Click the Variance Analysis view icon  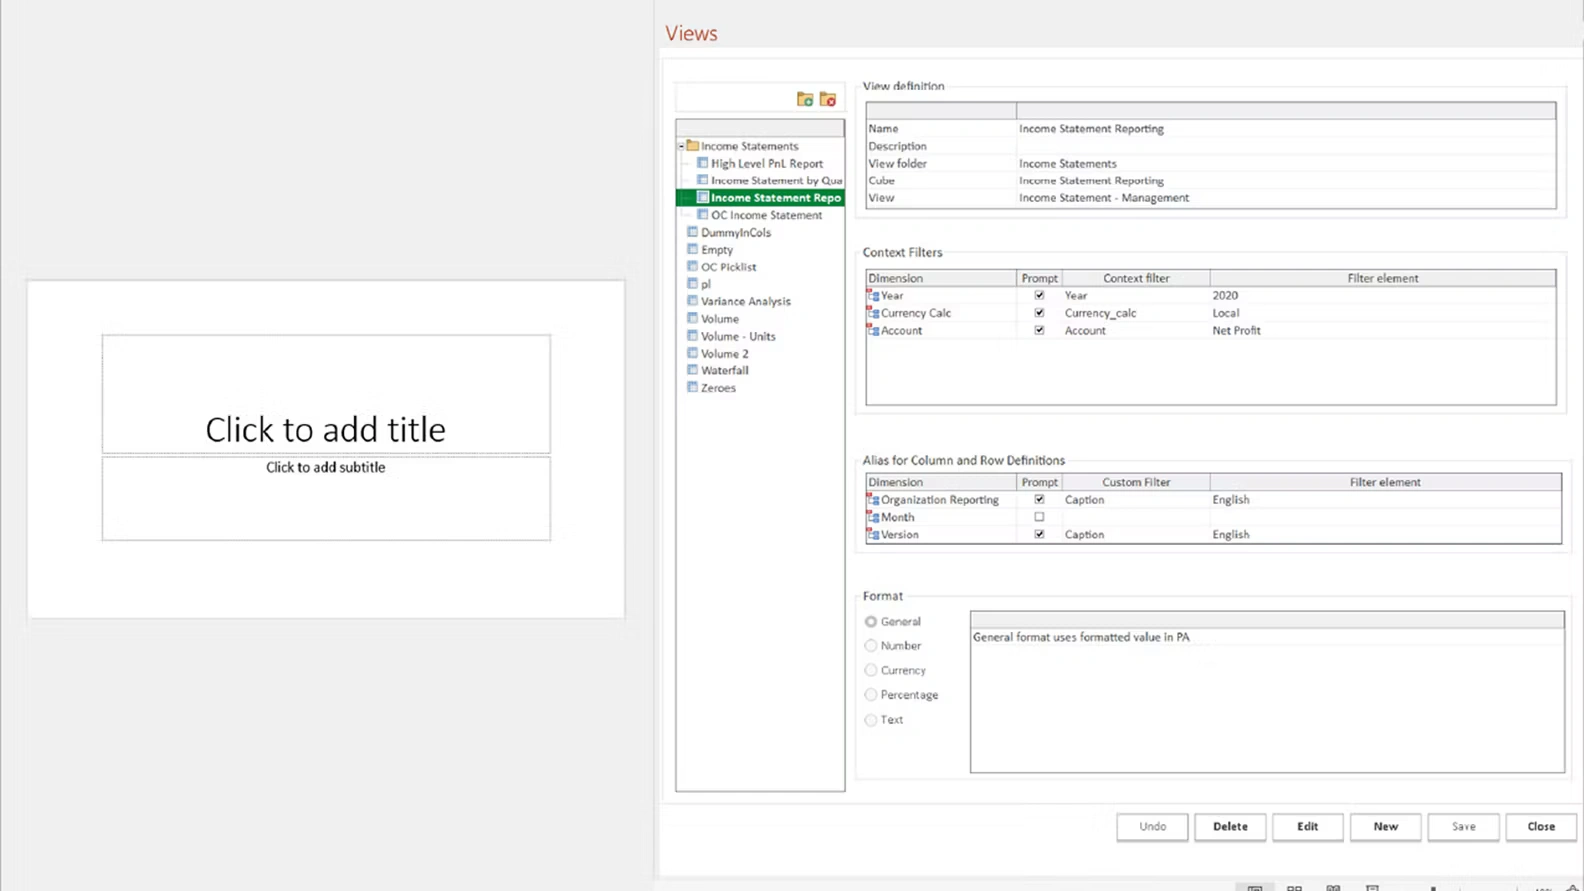(x=692, y=301)
